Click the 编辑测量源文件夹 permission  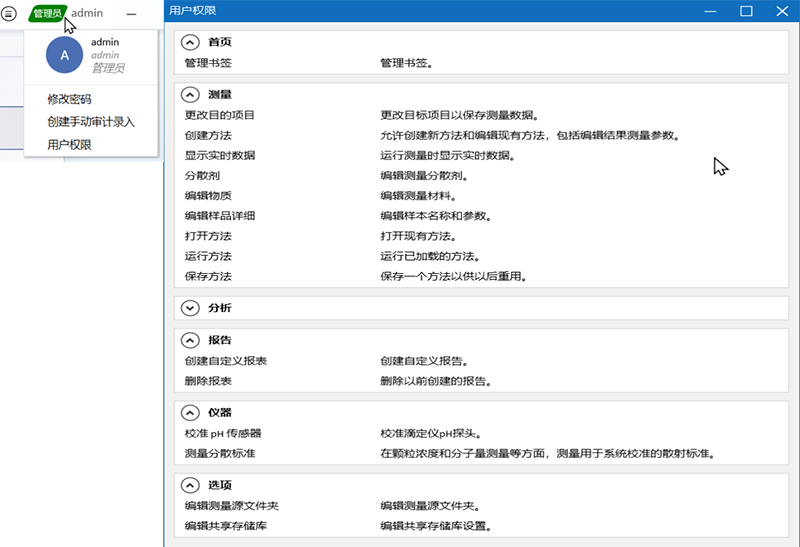(x=232, y=506)
